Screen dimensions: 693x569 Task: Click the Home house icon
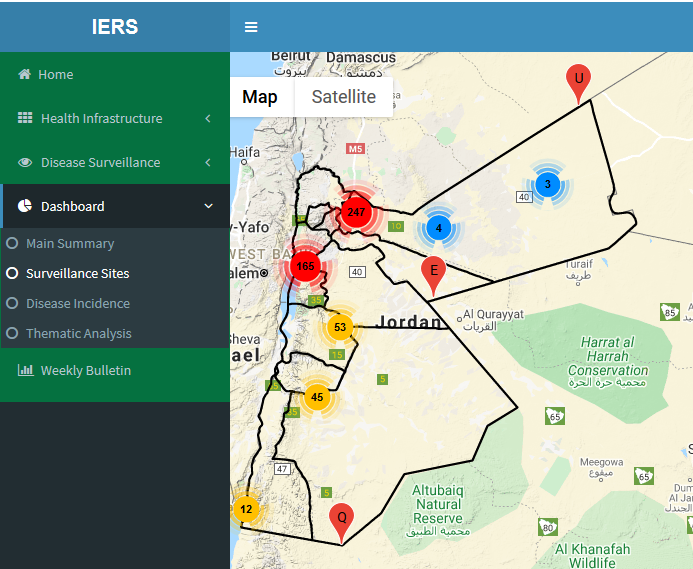point(24,74)
